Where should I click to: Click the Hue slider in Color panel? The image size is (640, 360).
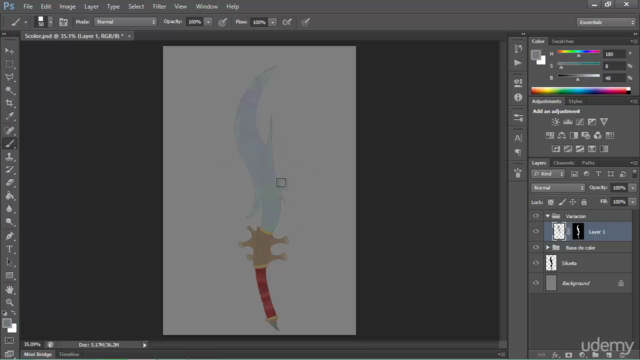[x=579, y=52]
